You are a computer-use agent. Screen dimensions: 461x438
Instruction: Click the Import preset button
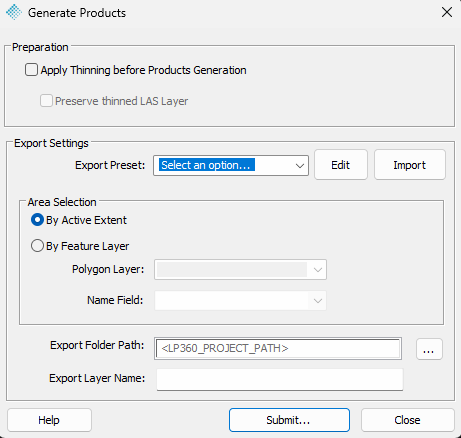(410, 165)
